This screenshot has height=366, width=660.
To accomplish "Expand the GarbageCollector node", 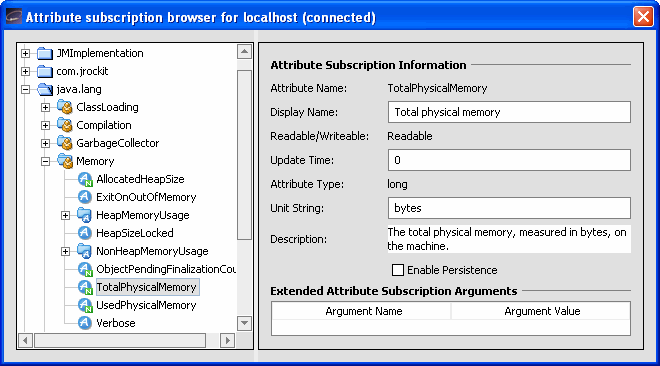I will pos(45,143).
